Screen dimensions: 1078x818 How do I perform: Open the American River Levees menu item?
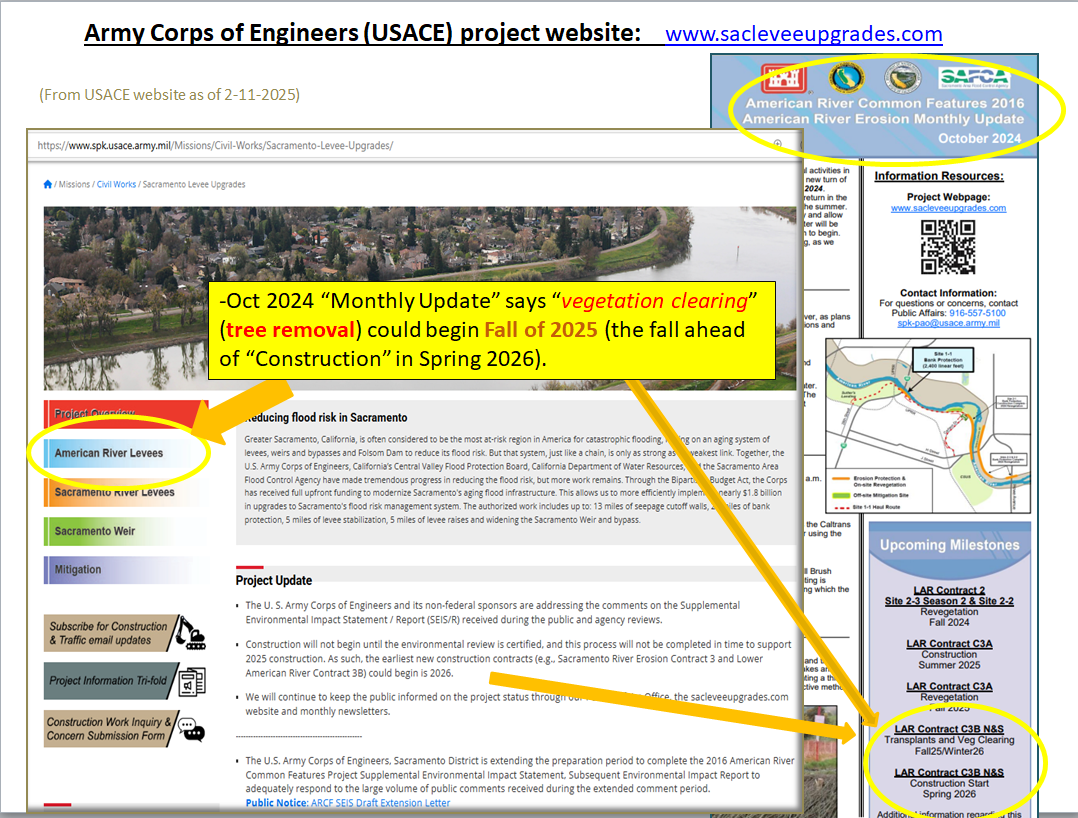coord(126,453)
